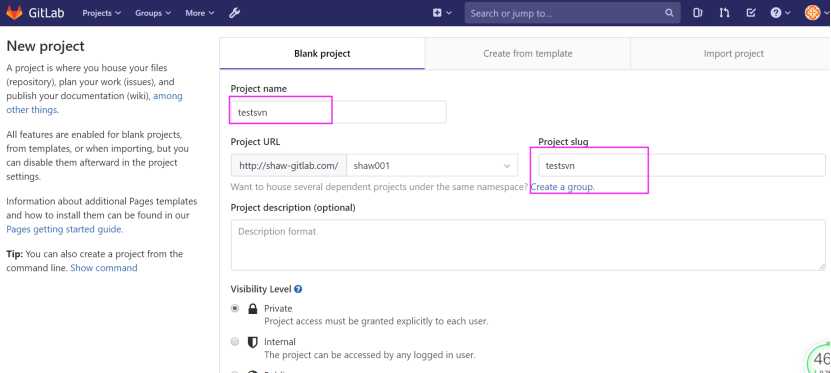Switch to Create from template tab
Image resolution: width=831 pixels, height=373 pixels.
(528, 54)
